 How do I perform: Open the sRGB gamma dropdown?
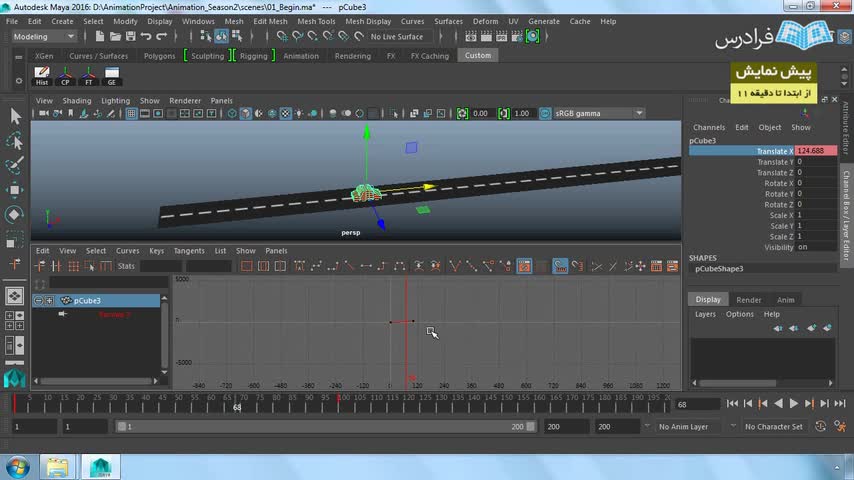point(598,114)
